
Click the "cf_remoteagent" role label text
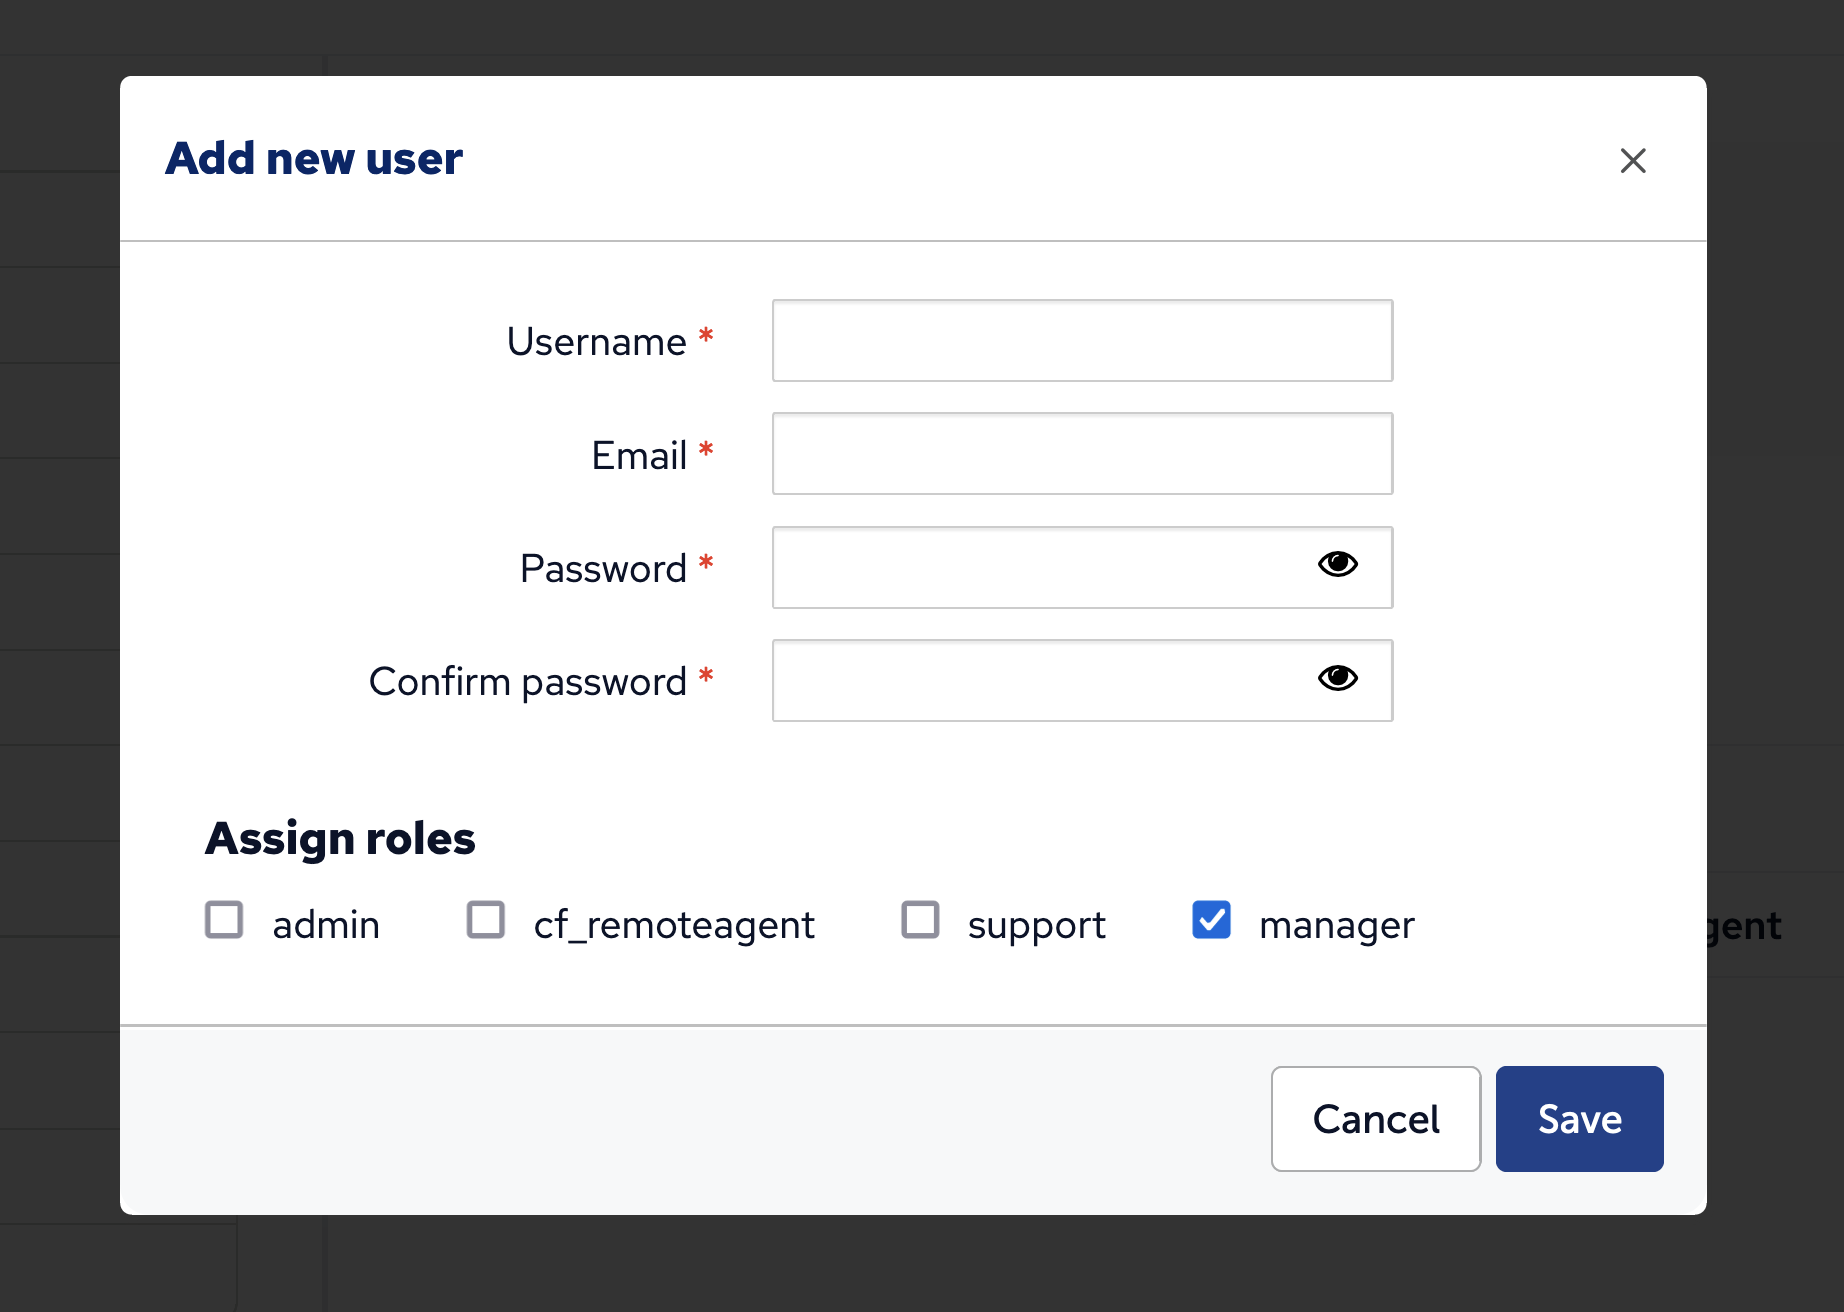(674, 925)
